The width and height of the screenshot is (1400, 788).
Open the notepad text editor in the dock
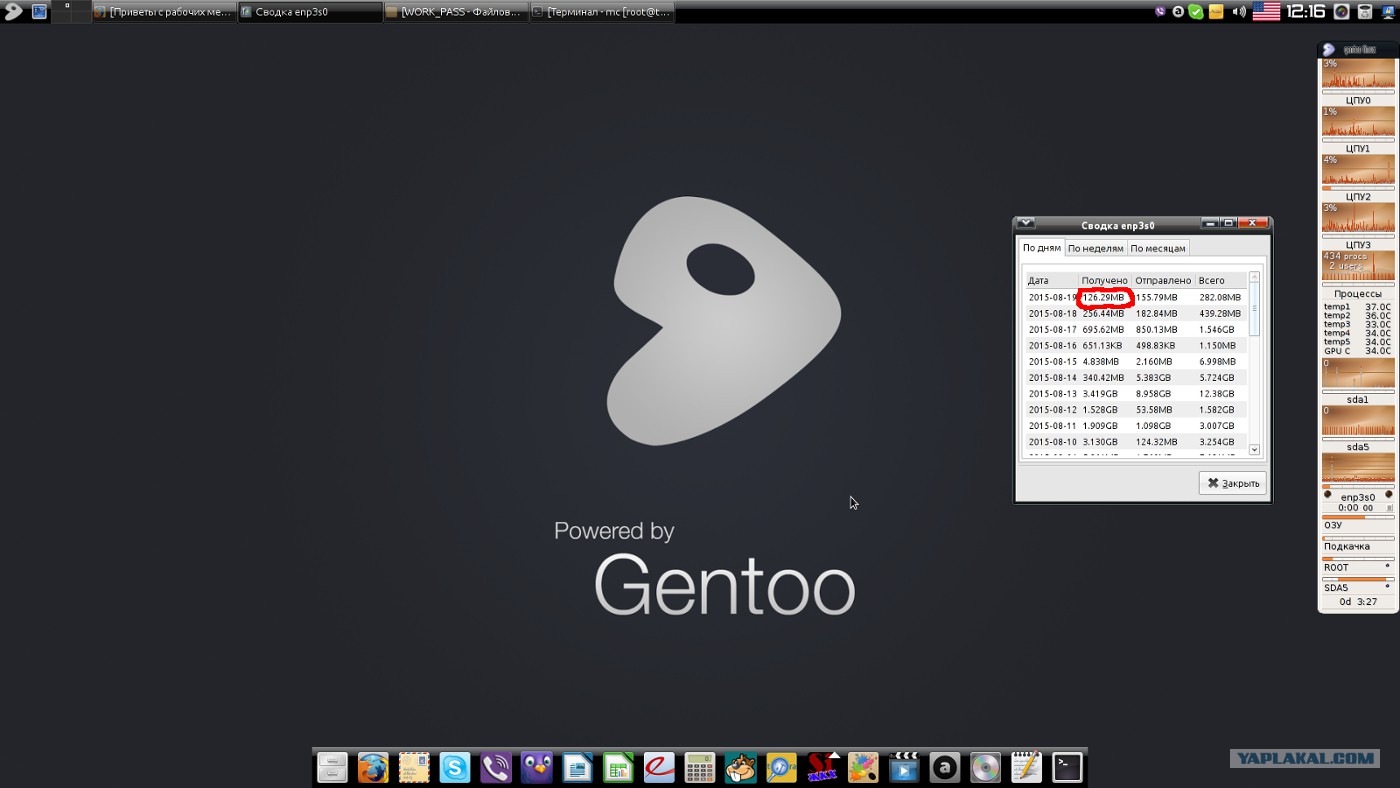pyautogui.click(x=1027, y=768)
